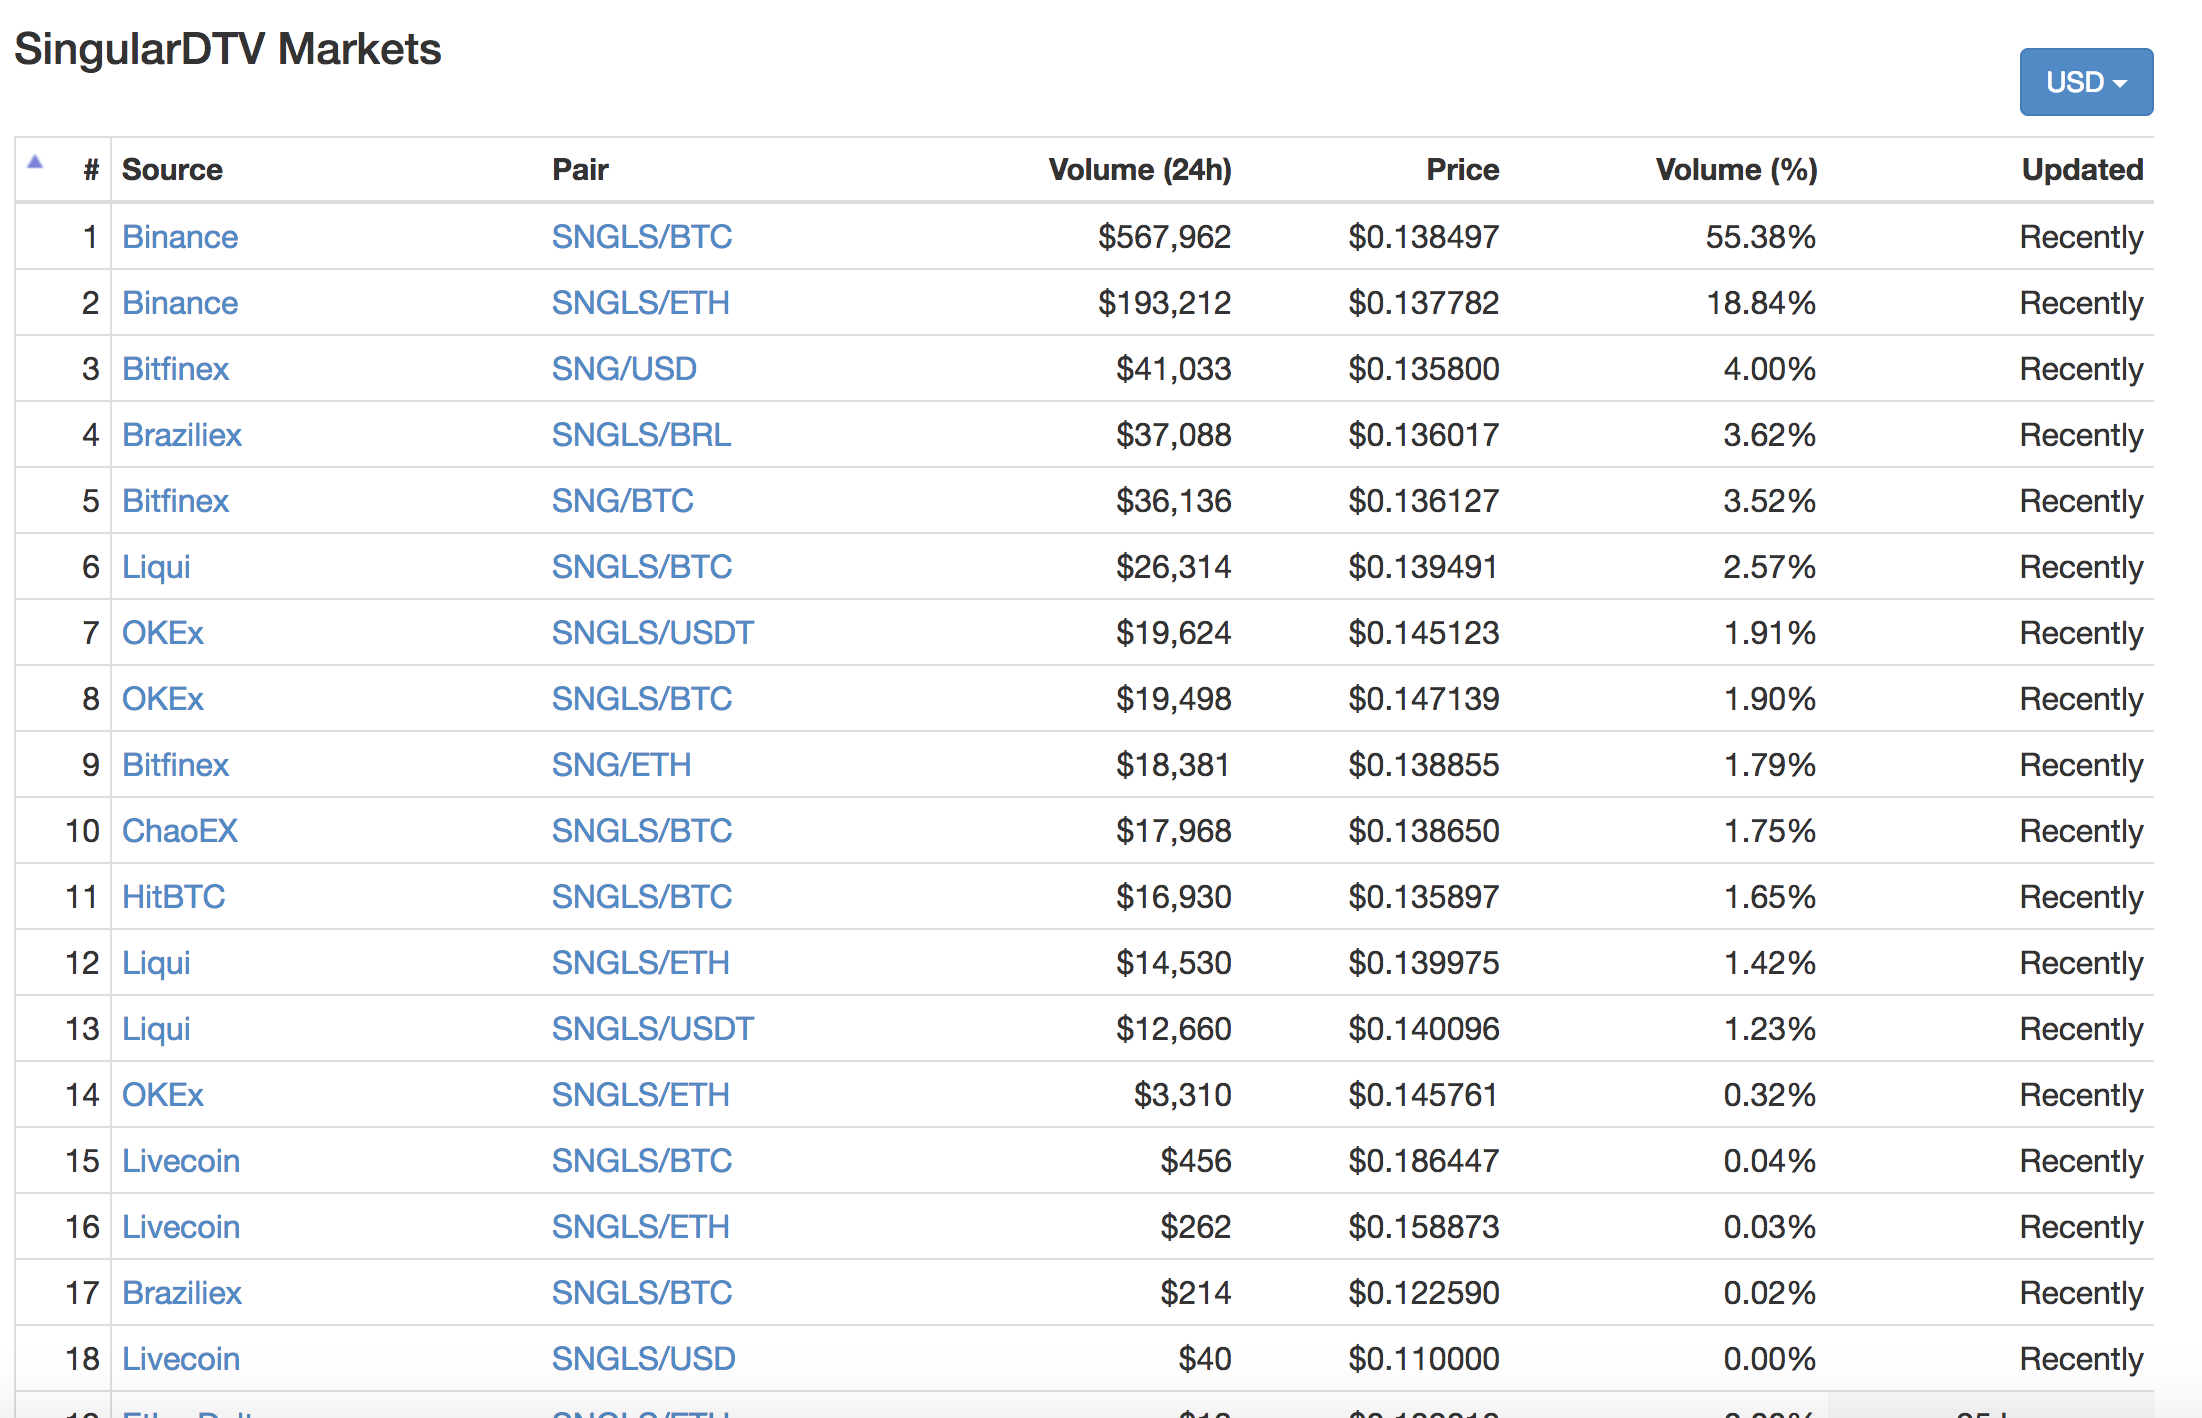2202x1418 pixels.
Task: Open SNGLS/ETH pair for Binance row 2
Action: 641,303
